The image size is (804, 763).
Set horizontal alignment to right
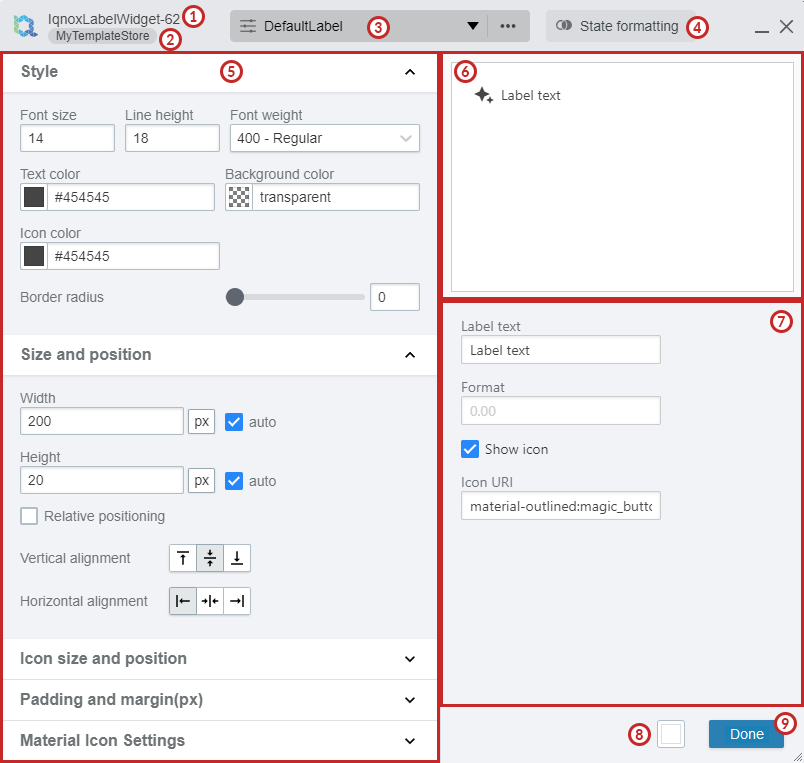pos(236,601)
